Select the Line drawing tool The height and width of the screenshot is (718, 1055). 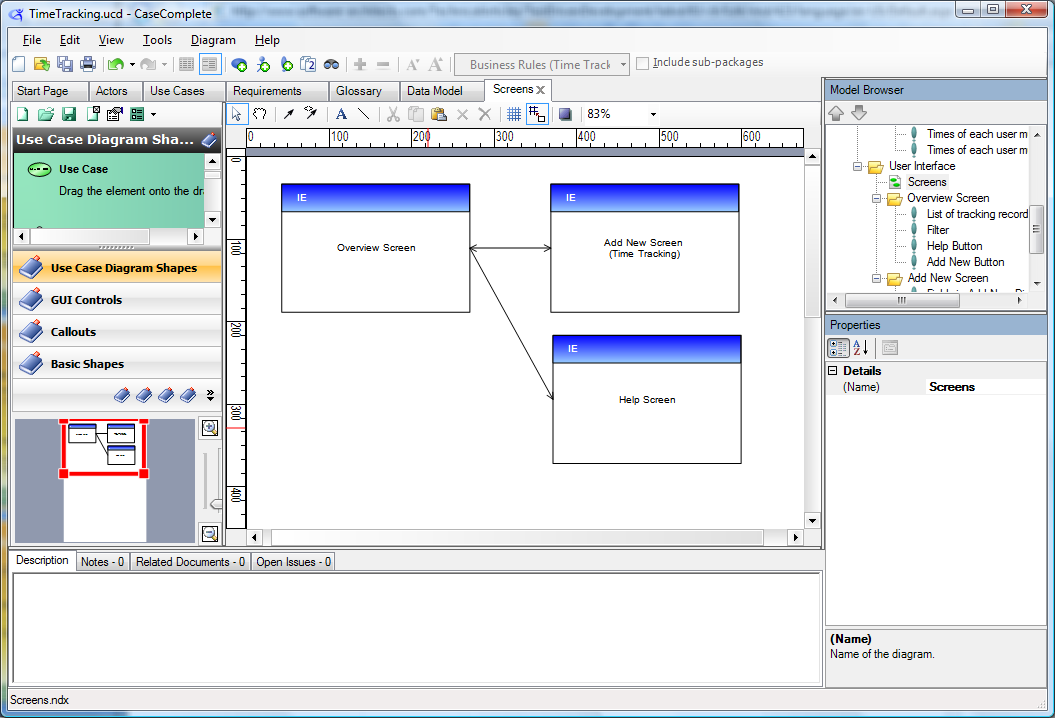point(363,114)
